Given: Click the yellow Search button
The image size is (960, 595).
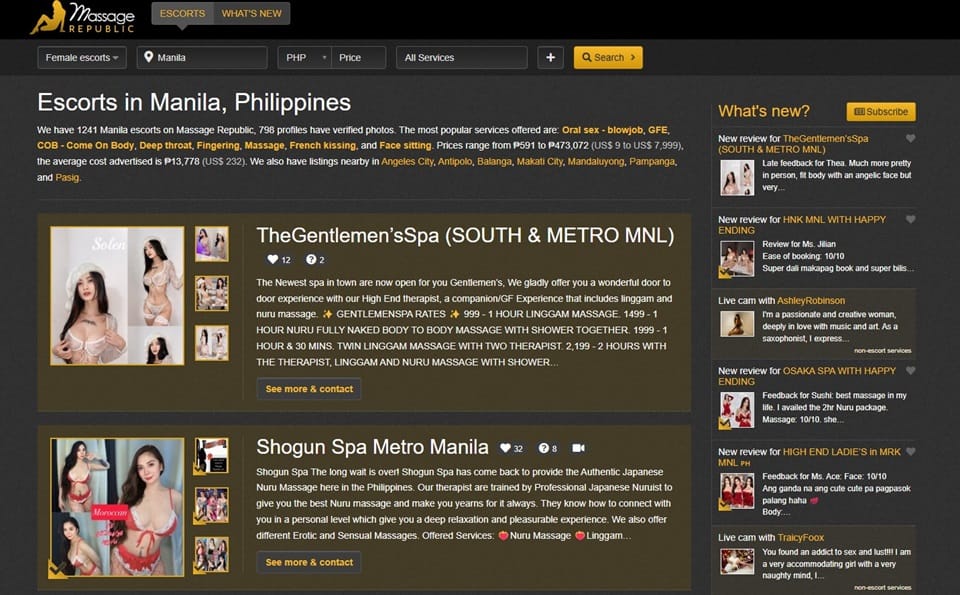Looking at the screenshot, I should pyautogui.click(x=608, y=58).
